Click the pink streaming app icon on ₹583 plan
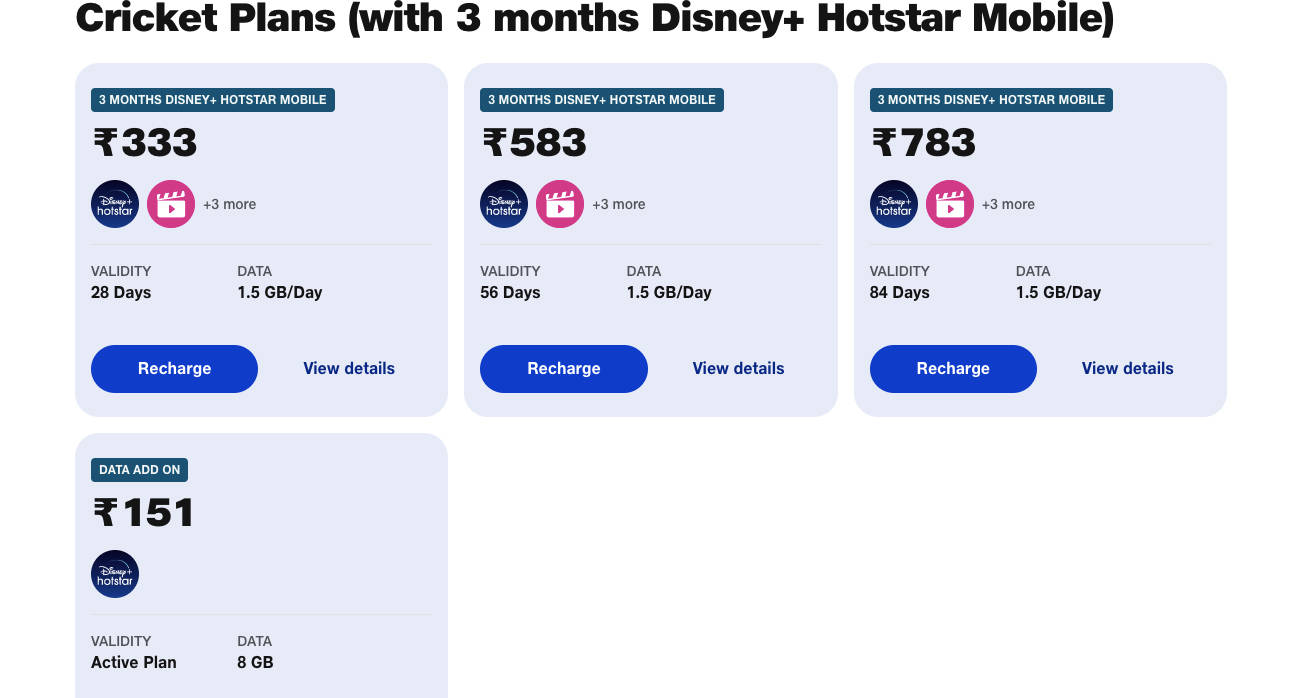The height and width of the screenshot is (698, 1305). point(560,203)
